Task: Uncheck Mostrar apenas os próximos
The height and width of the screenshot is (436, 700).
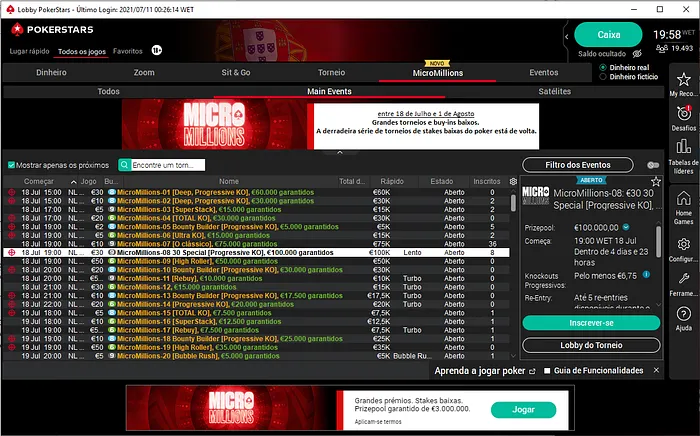Action: pos(12,165)
